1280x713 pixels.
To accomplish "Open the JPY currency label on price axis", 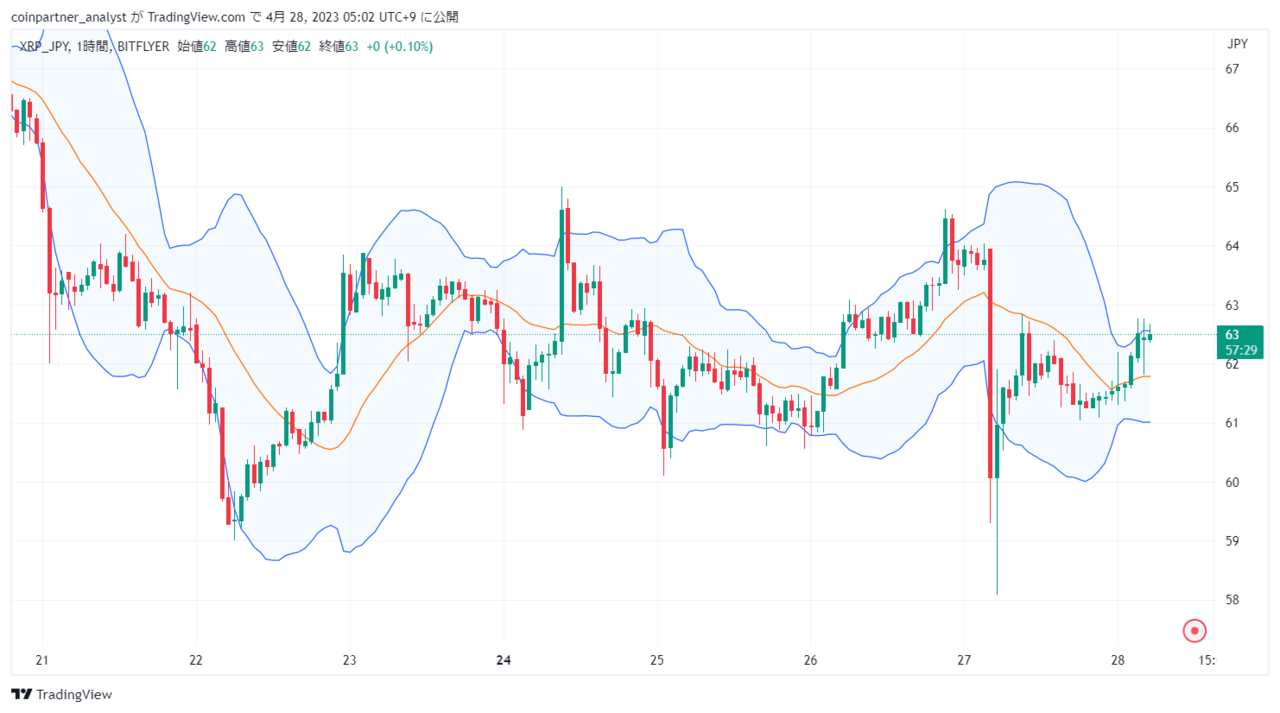I will [x=1237, y=44].
